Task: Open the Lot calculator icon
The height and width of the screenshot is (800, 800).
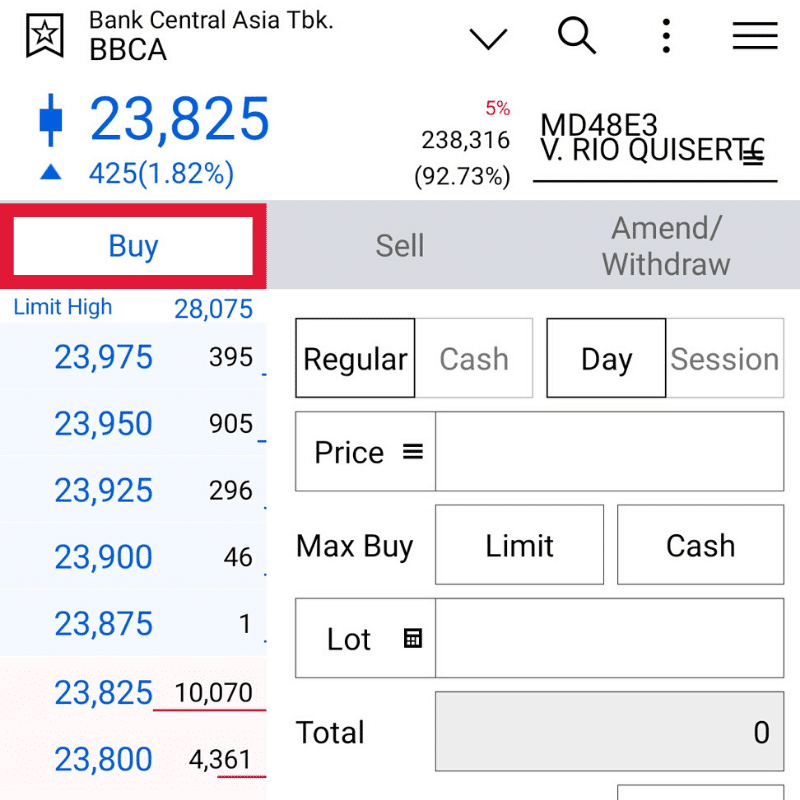Action: (412, 638)
